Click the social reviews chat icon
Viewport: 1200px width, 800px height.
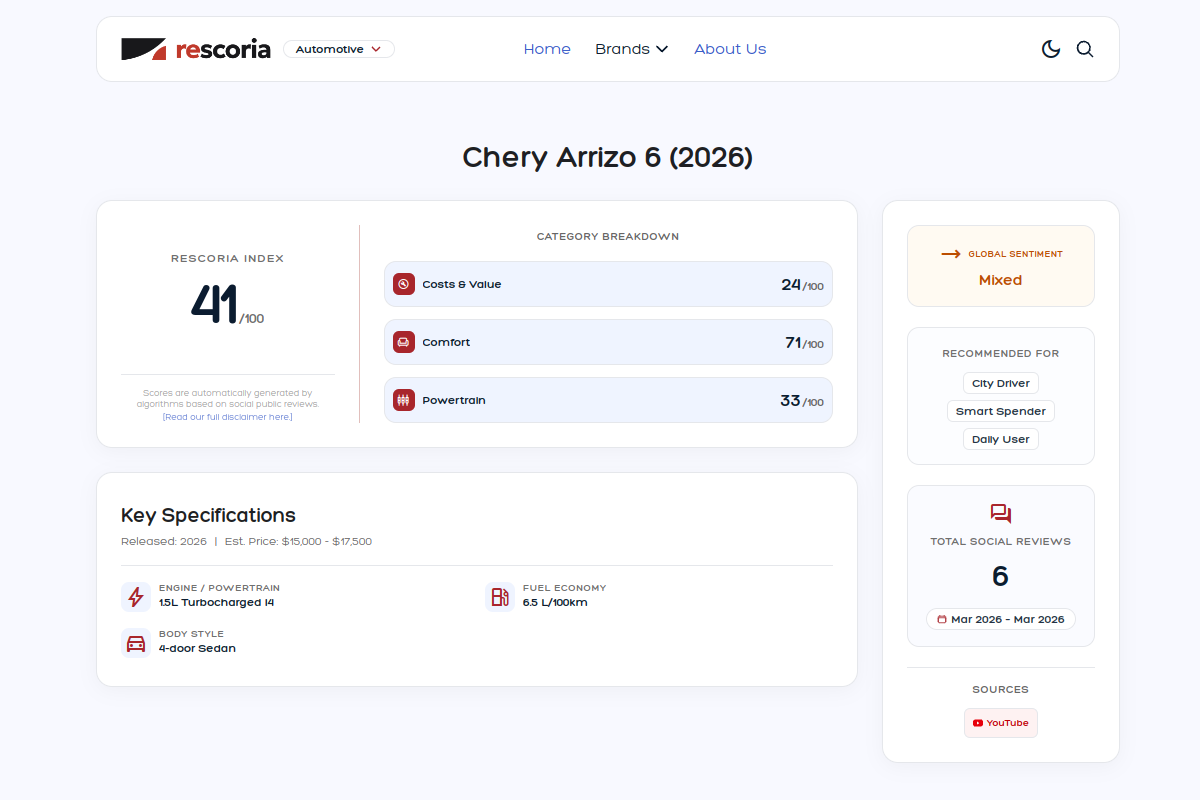1001,513
